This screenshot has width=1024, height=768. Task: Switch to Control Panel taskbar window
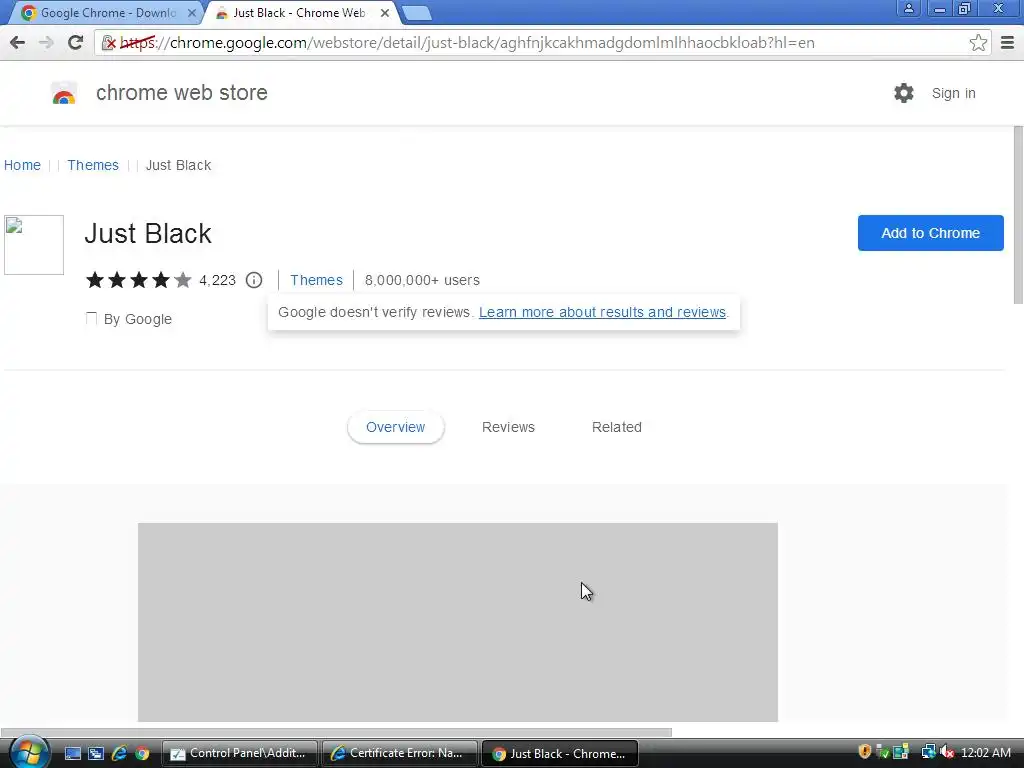[x=240, y=754]
